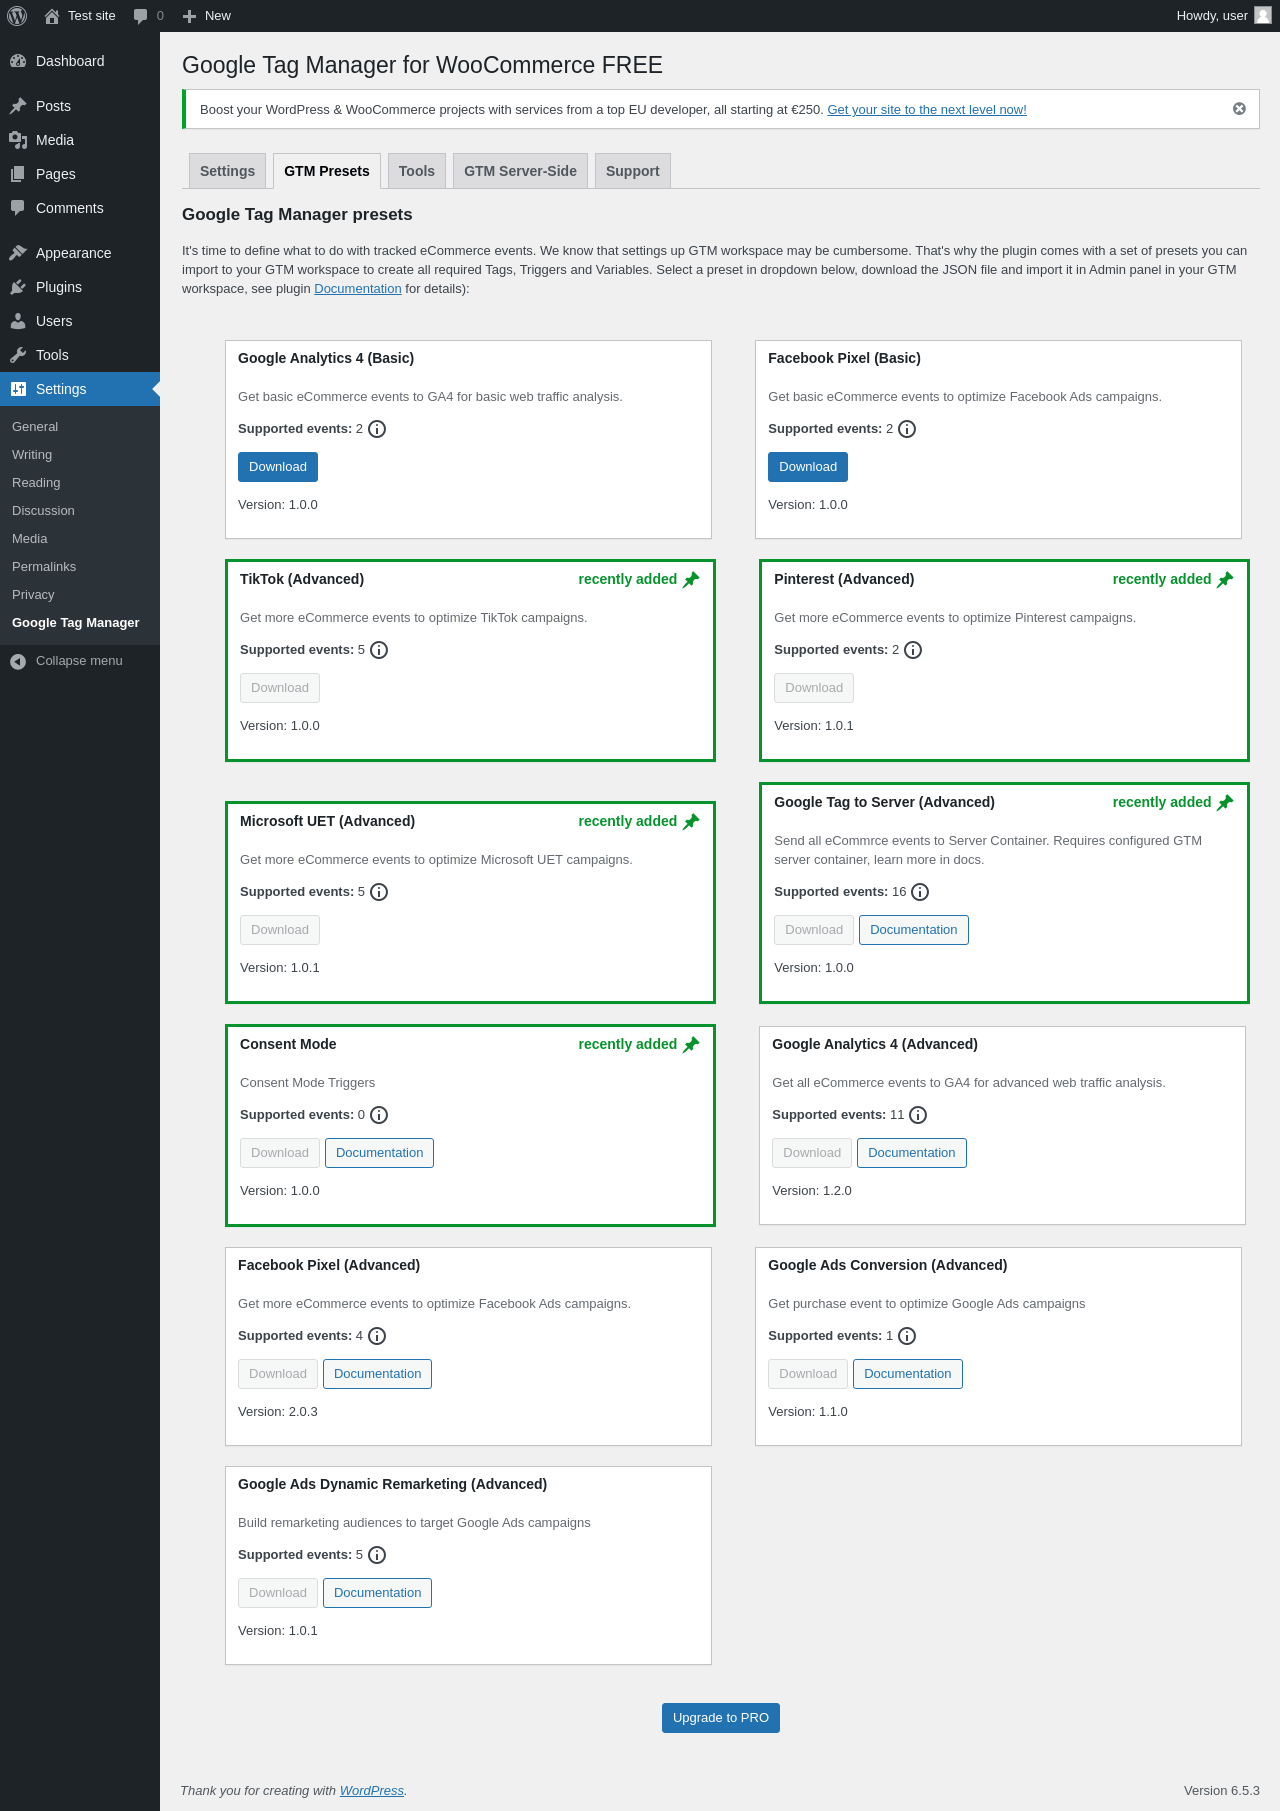The width and height of the screenshot is (1280, 1811).
Task: Click the WordPress logo in admin bar
Action: pos(17,16)
